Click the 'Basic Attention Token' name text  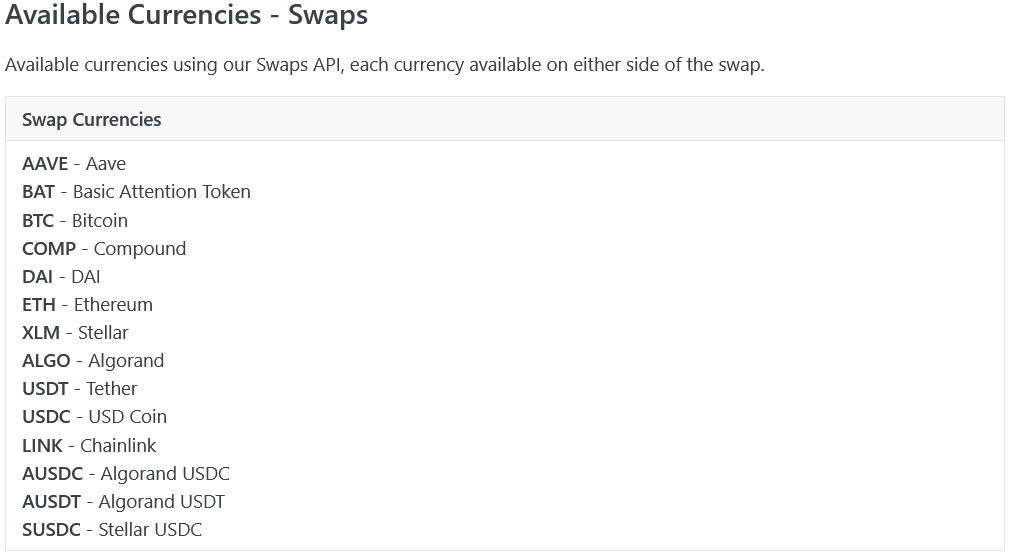(162, 192)
